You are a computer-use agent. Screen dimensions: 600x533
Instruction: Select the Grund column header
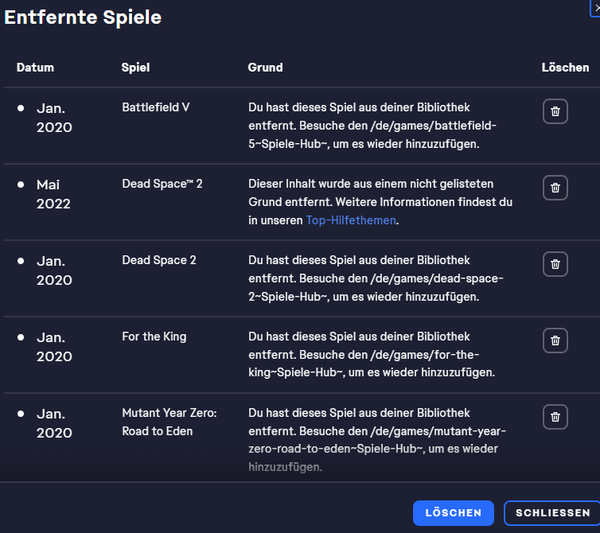click(265, 68)
